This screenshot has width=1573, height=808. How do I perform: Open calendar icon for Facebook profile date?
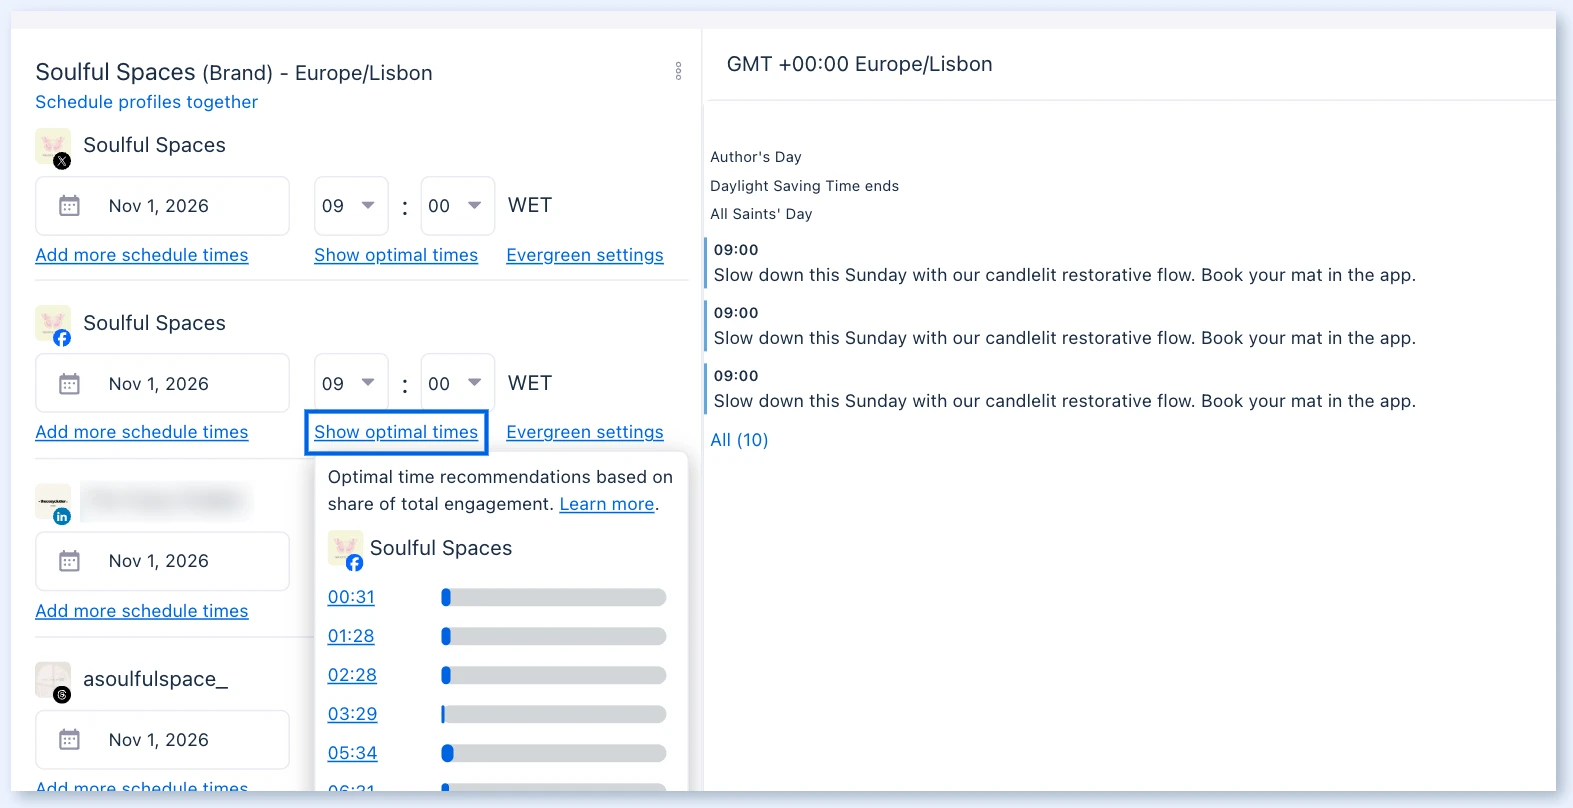(69, 384)
